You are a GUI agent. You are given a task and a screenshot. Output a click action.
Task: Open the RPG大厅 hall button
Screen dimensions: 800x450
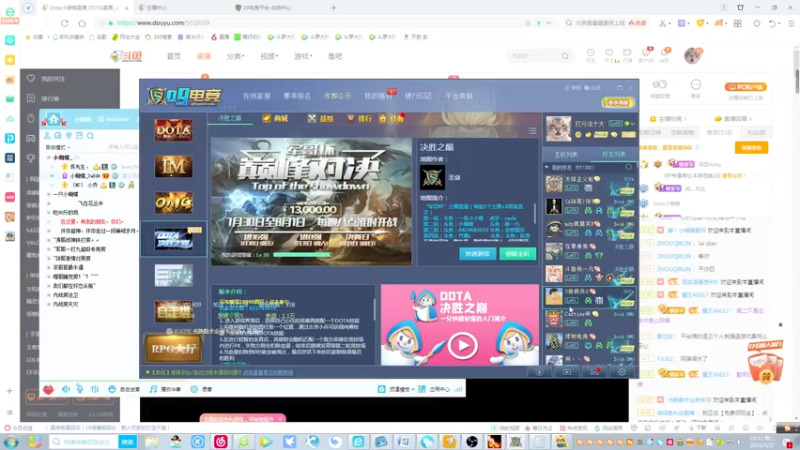173,348
